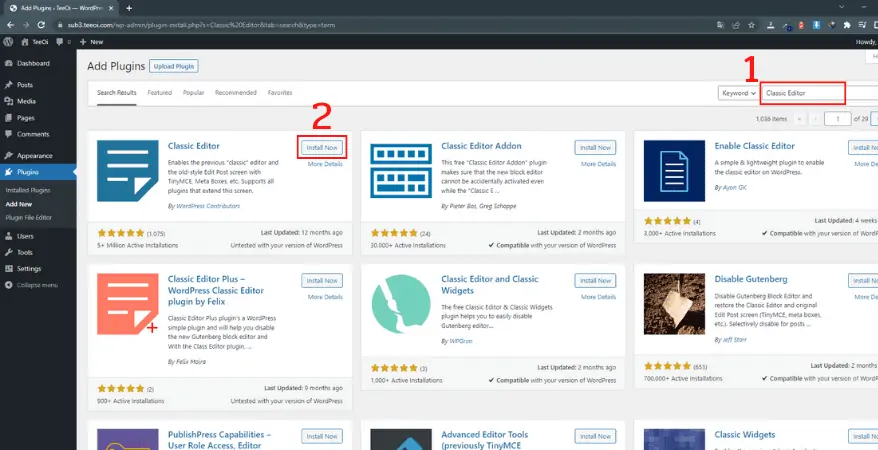Go back with browser back arrow
The width and height of the screenshot is (878, 450).
pos(11,25)
